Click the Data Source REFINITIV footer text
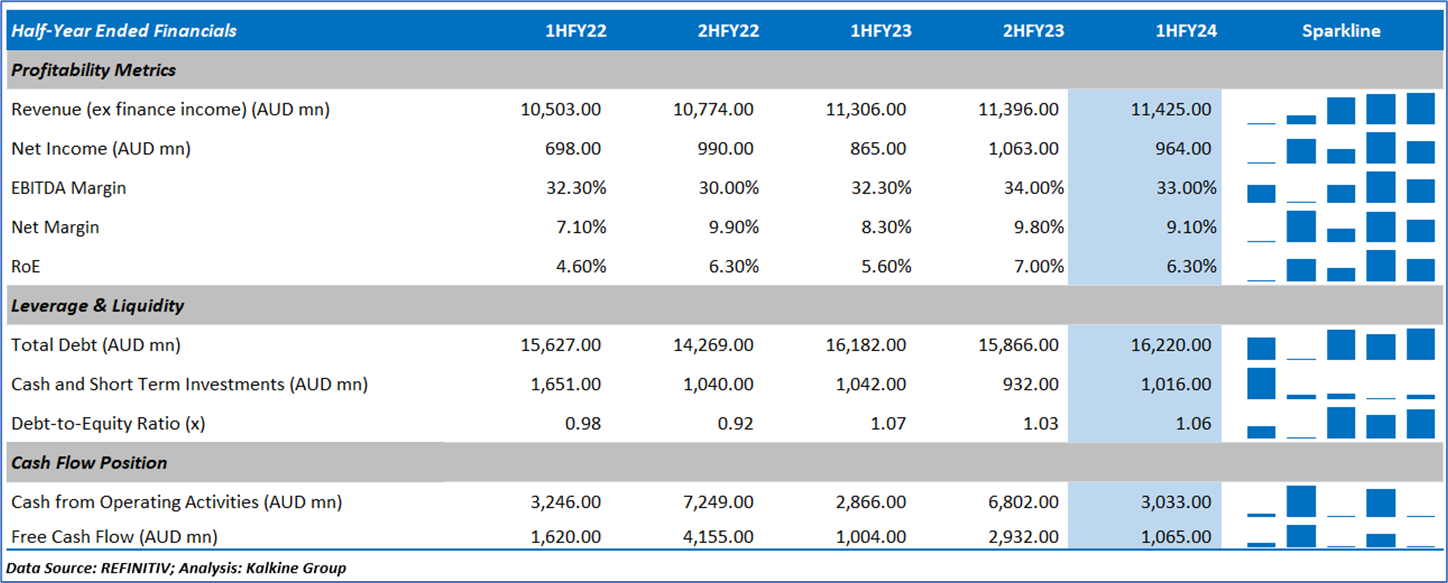 point(176,569)
